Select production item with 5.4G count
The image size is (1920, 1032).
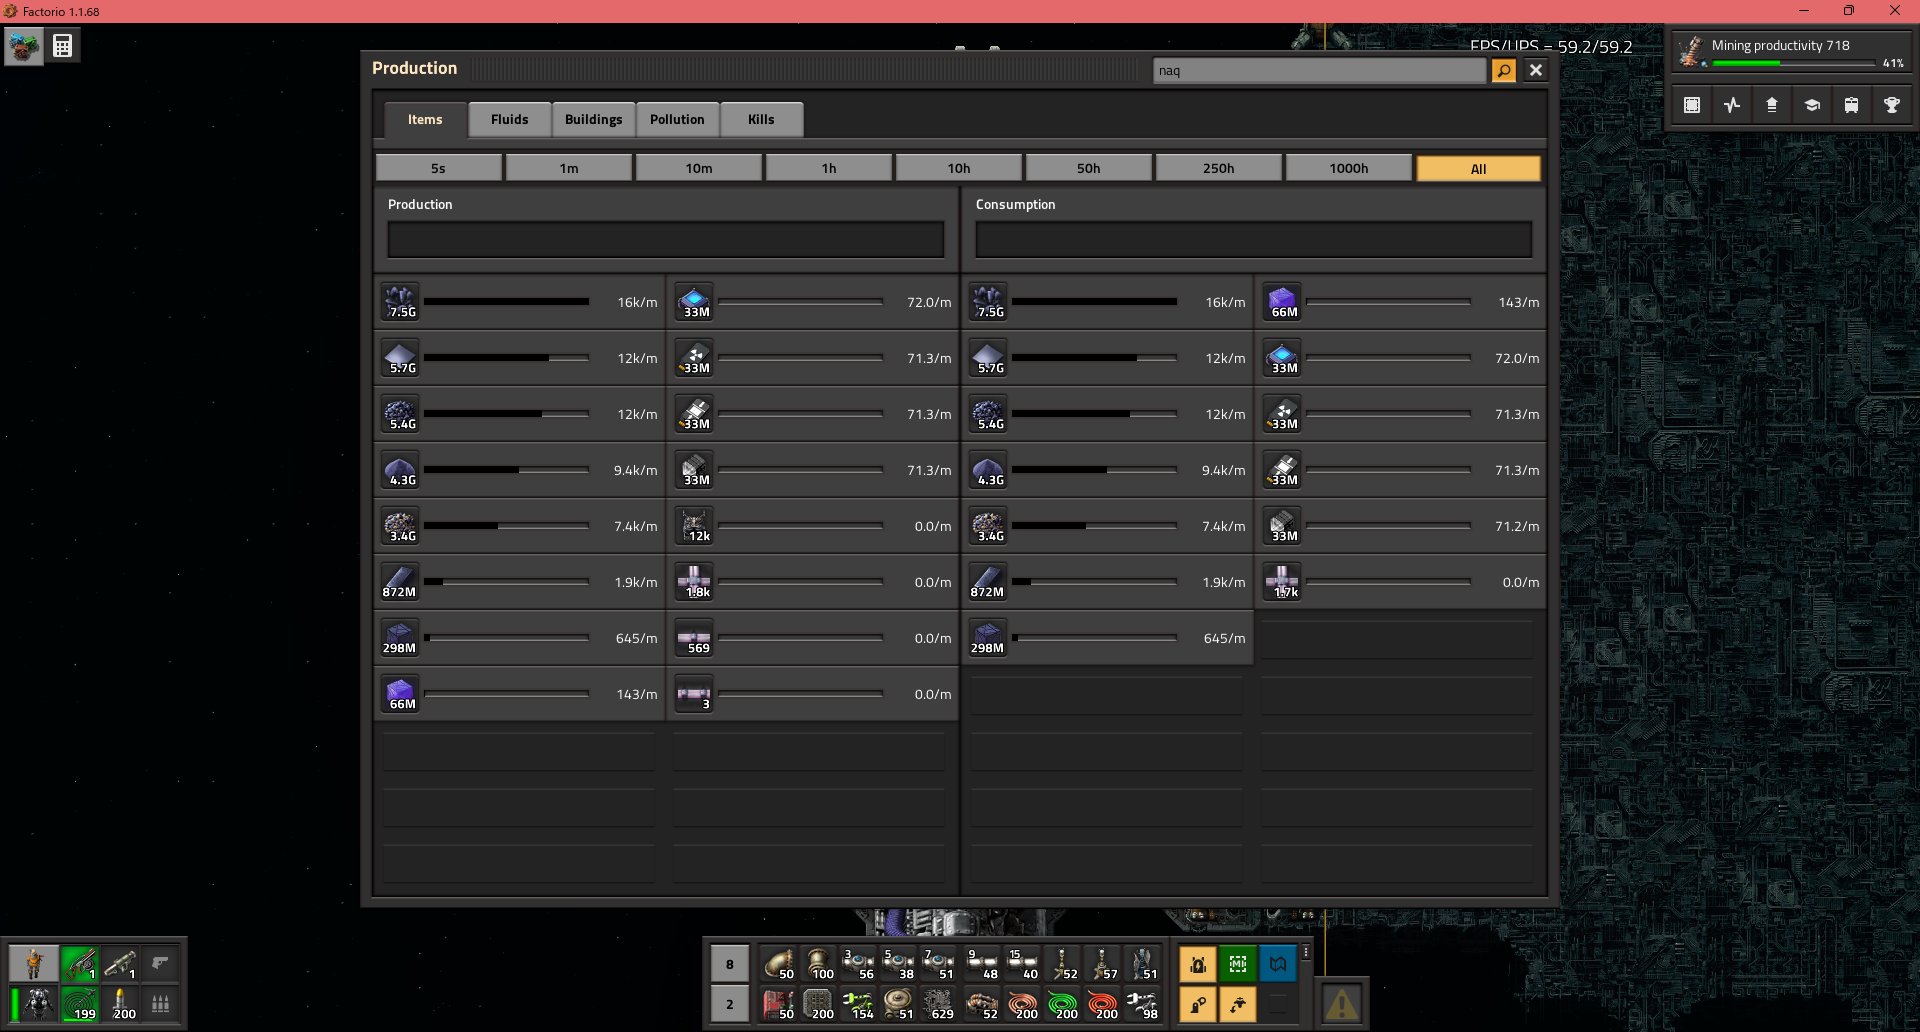point(400,414)
